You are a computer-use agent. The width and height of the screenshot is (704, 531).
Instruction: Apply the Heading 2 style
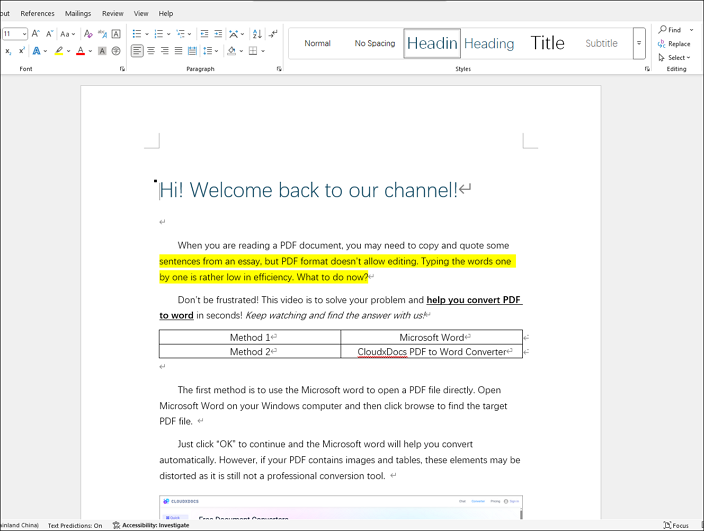[489, 43]
